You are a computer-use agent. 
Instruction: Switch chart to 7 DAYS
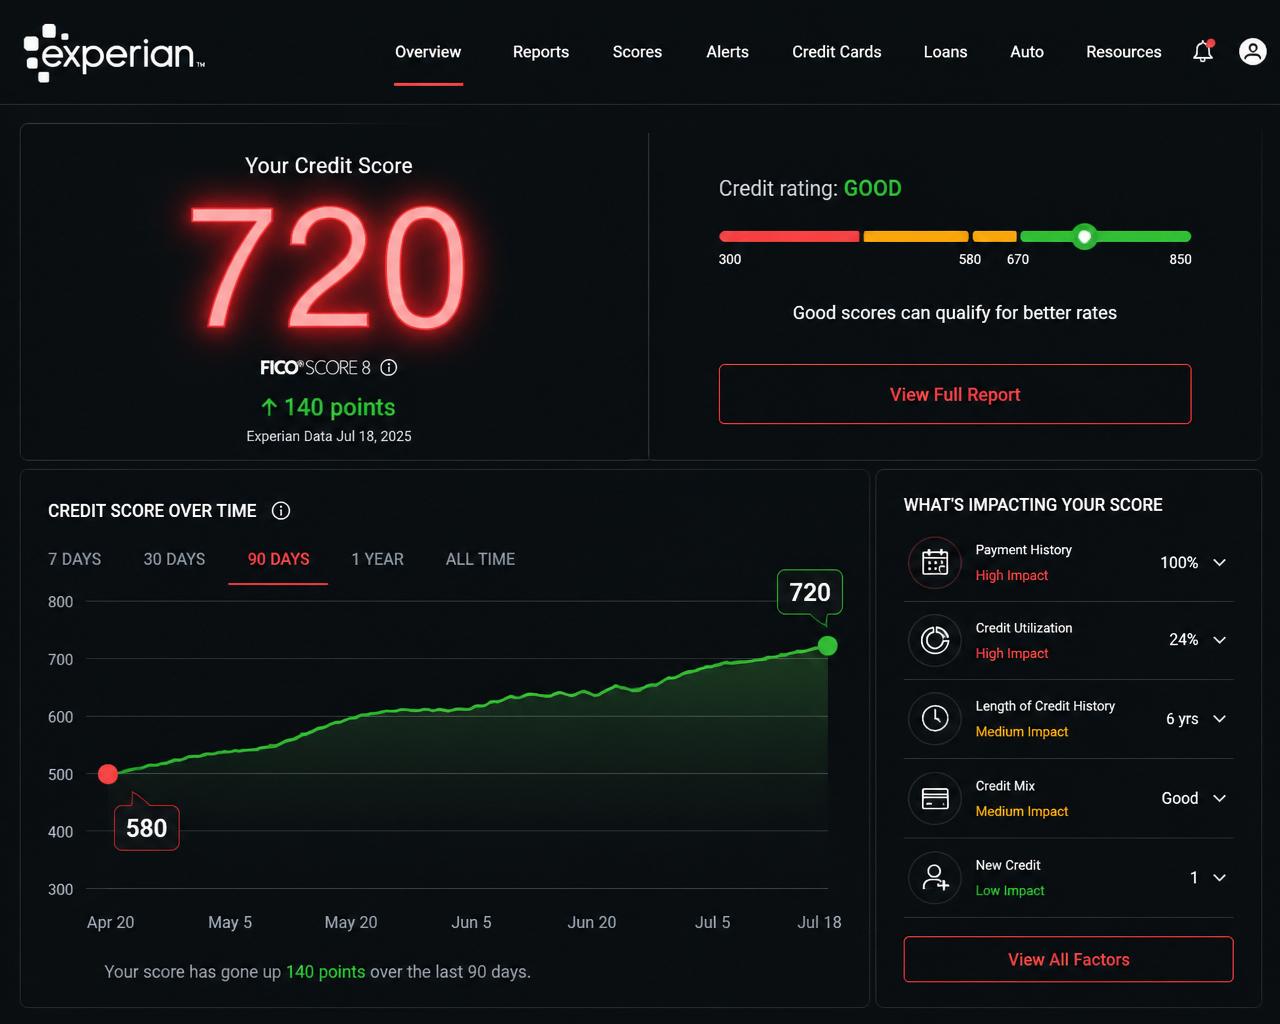75,559
